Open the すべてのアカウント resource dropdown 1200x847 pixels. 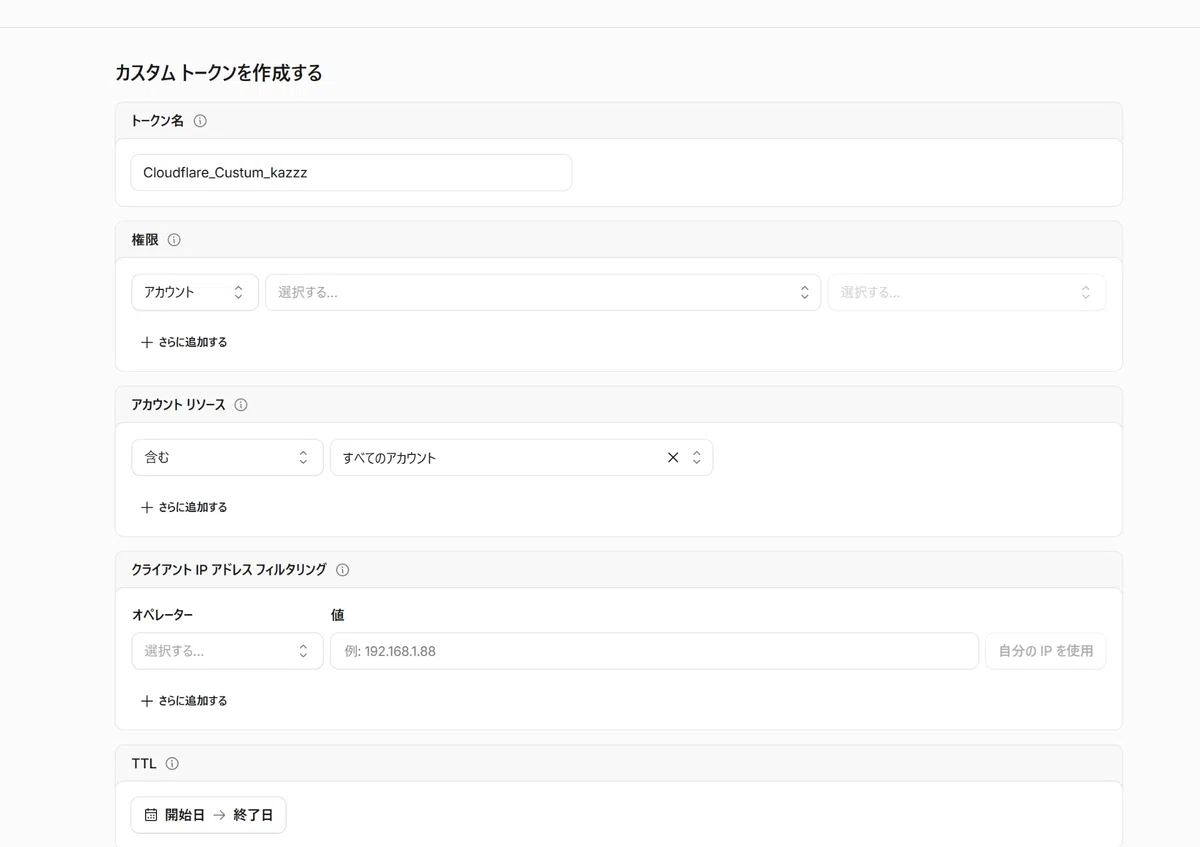[521, 457]
